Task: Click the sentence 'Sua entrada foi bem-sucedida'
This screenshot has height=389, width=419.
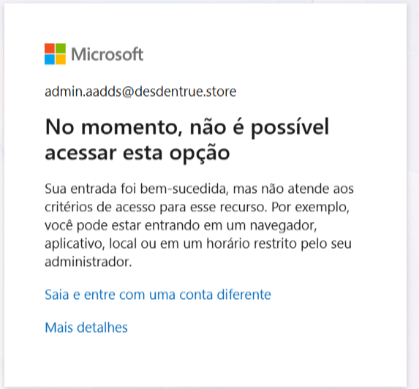Action: 135,189
